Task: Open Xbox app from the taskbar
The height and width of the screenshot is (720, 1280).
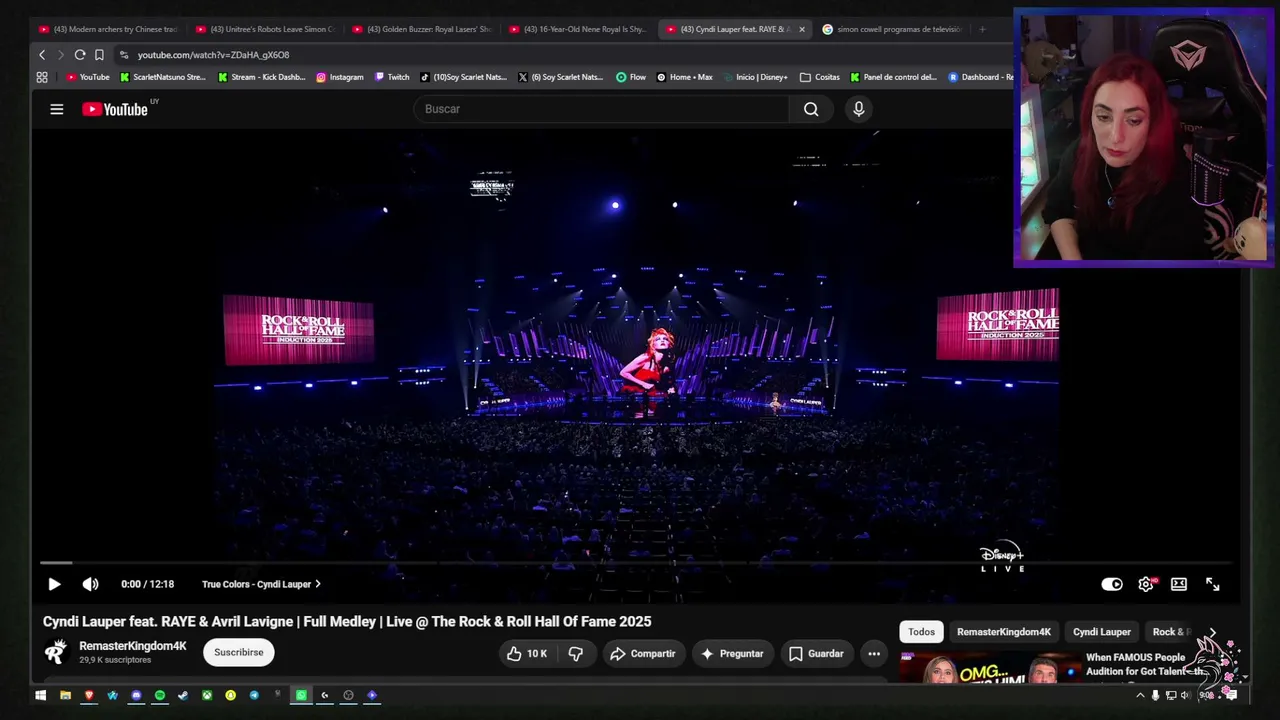Action: [x=207, y=695]
